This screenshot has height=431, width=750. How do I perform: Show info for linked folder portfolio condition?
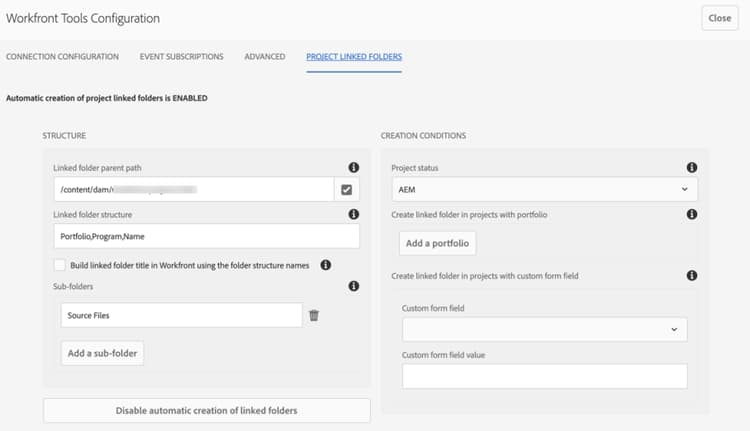(x=692, y=214)
